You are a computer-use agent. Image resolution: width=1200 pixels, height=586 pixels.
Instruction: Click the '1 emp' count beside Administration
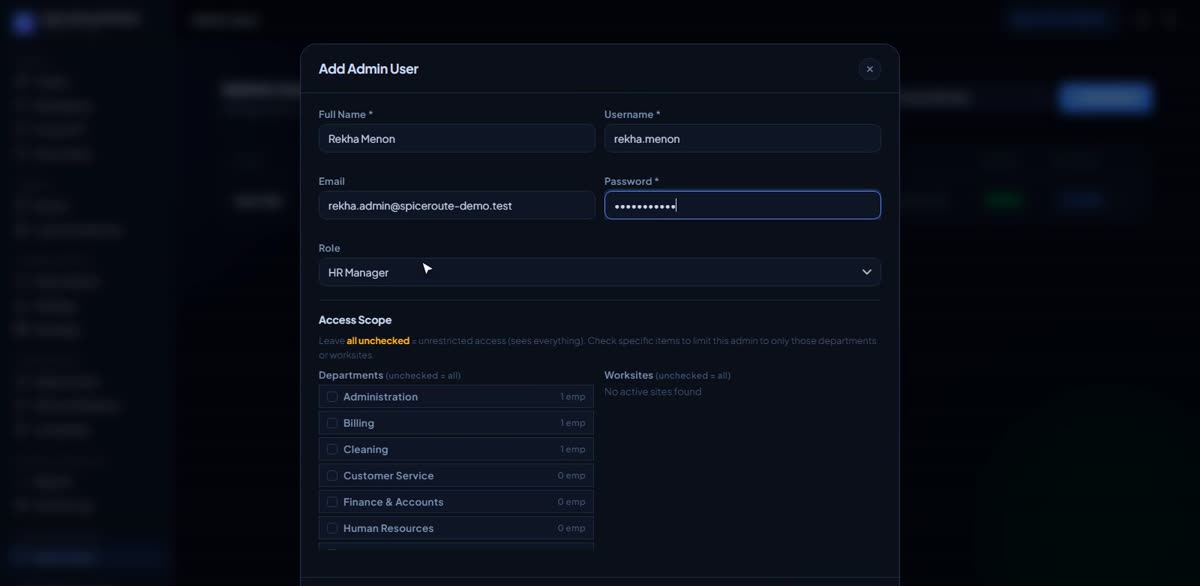click(x=573, y=397)
